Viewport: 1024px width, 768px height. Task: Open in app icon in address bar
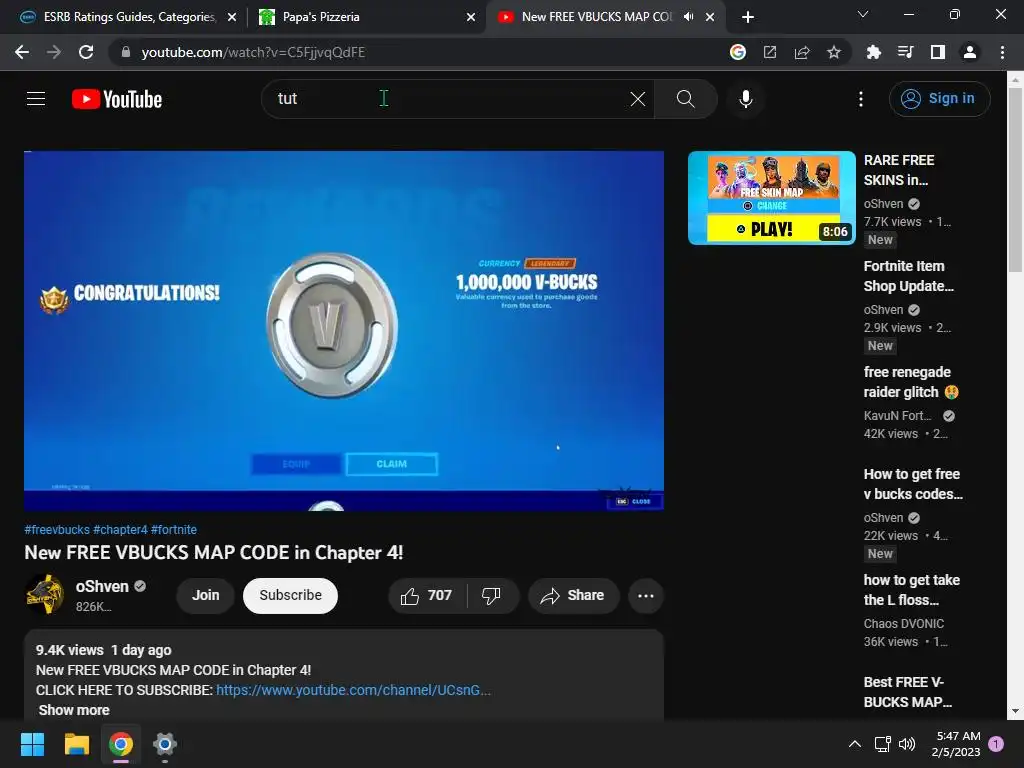point(770,52)
